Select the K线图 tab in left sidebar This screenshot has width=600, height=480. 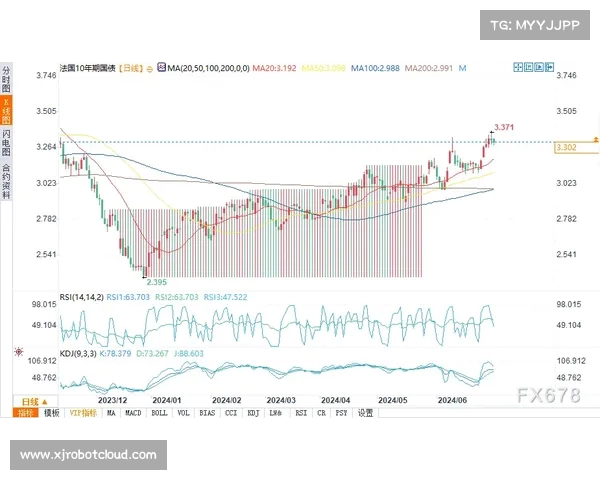click(6, 111)
